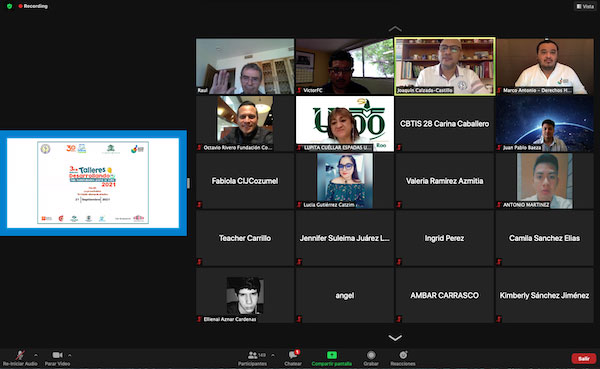Viewport: 600px width, 369px height.
Task: Grab the divider handle beside shared screen
Action: pos(188,183)
